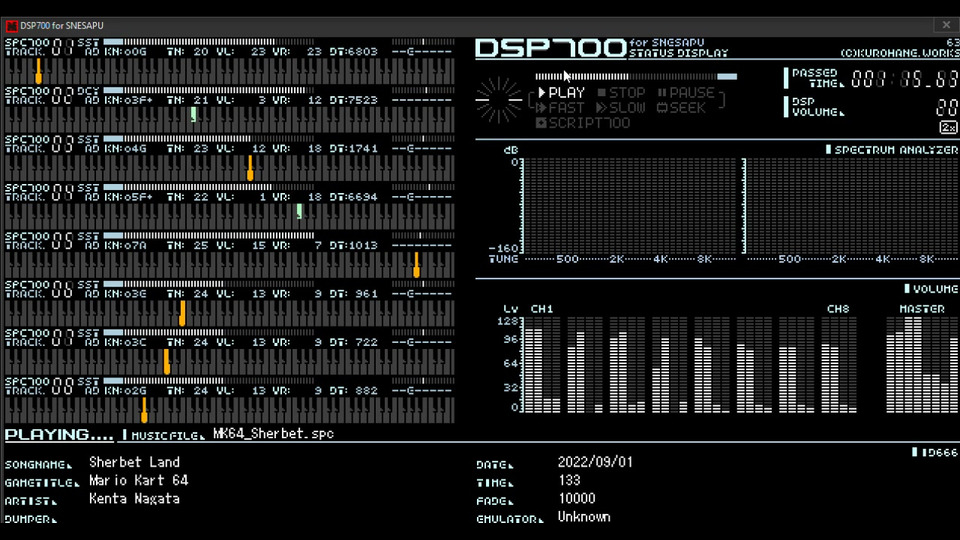Click the left spectrum analyzer graph
The image size is (960, 540).
click(629, 206)
